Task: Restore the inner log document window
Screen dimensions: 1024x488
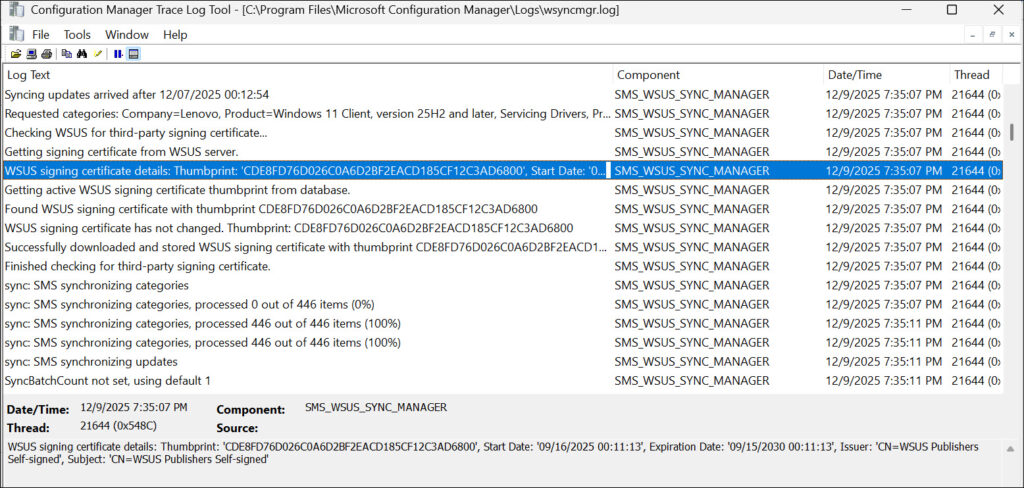Action: [x=991, y=35]
